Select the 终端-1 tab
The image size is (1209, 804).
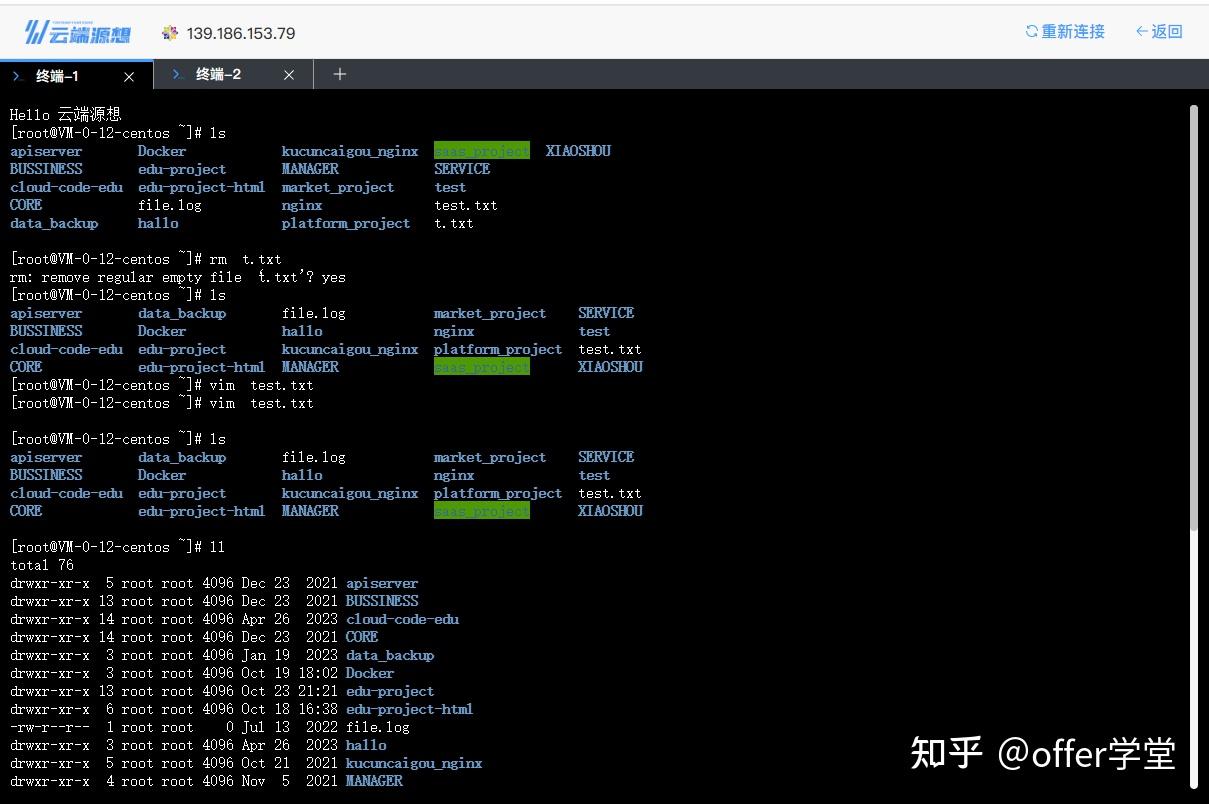coord(58,74)
